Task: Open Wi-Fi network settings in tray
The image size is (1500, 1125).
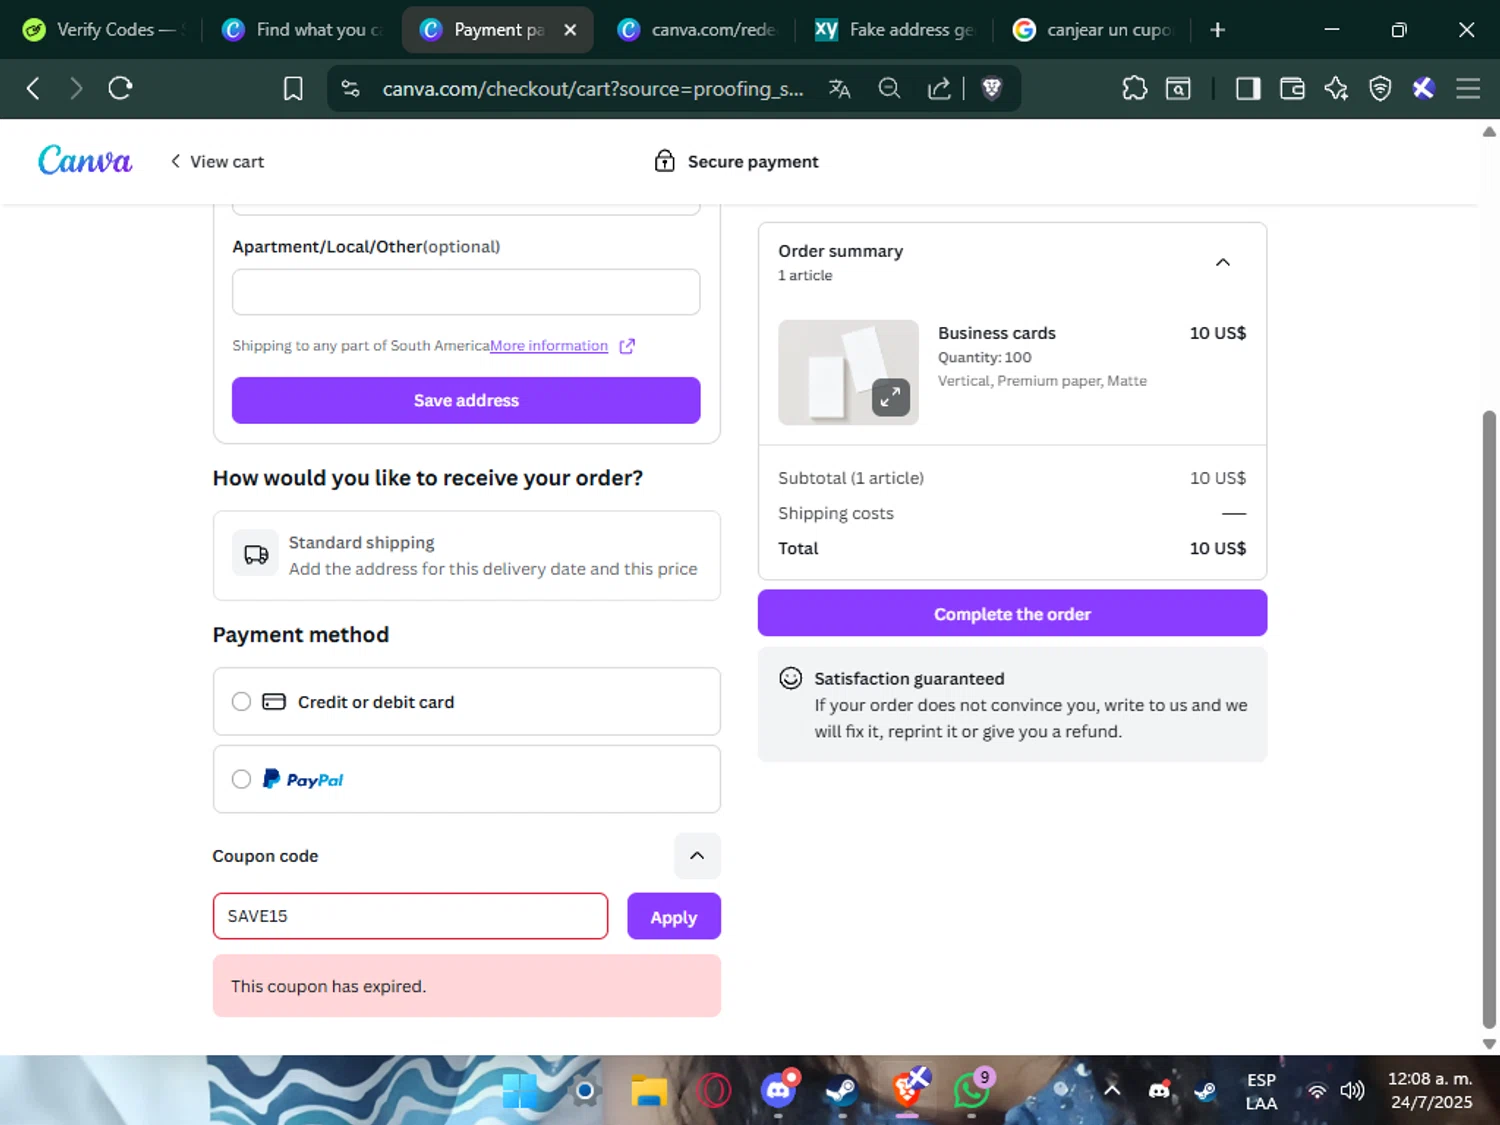Action: click(1317, 1090)
